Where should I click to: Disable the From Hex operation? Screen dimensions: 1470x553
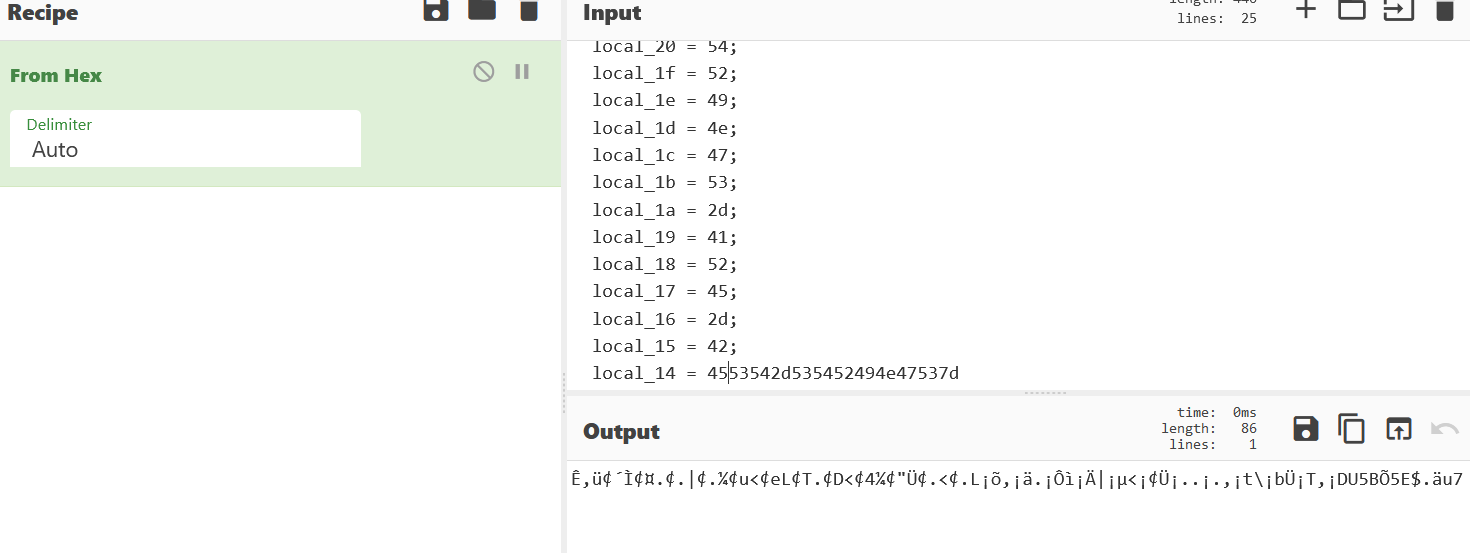[484, 71]
